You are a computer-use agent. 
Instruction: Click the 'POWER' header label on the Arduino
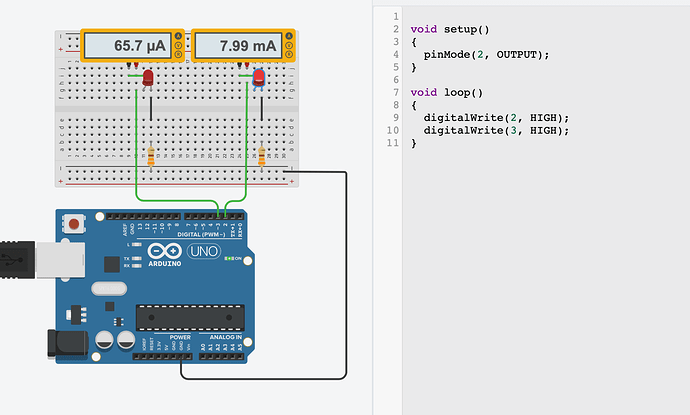[x=180, y=337]
